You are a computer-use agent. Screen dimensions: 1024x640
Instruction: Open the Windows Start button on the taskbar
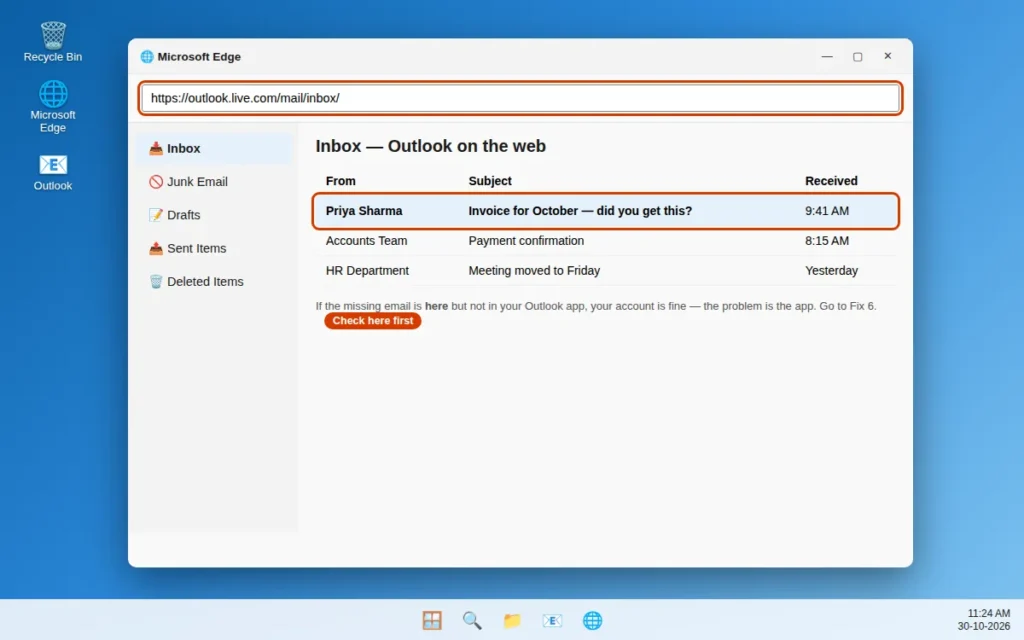tap(432, 620)
